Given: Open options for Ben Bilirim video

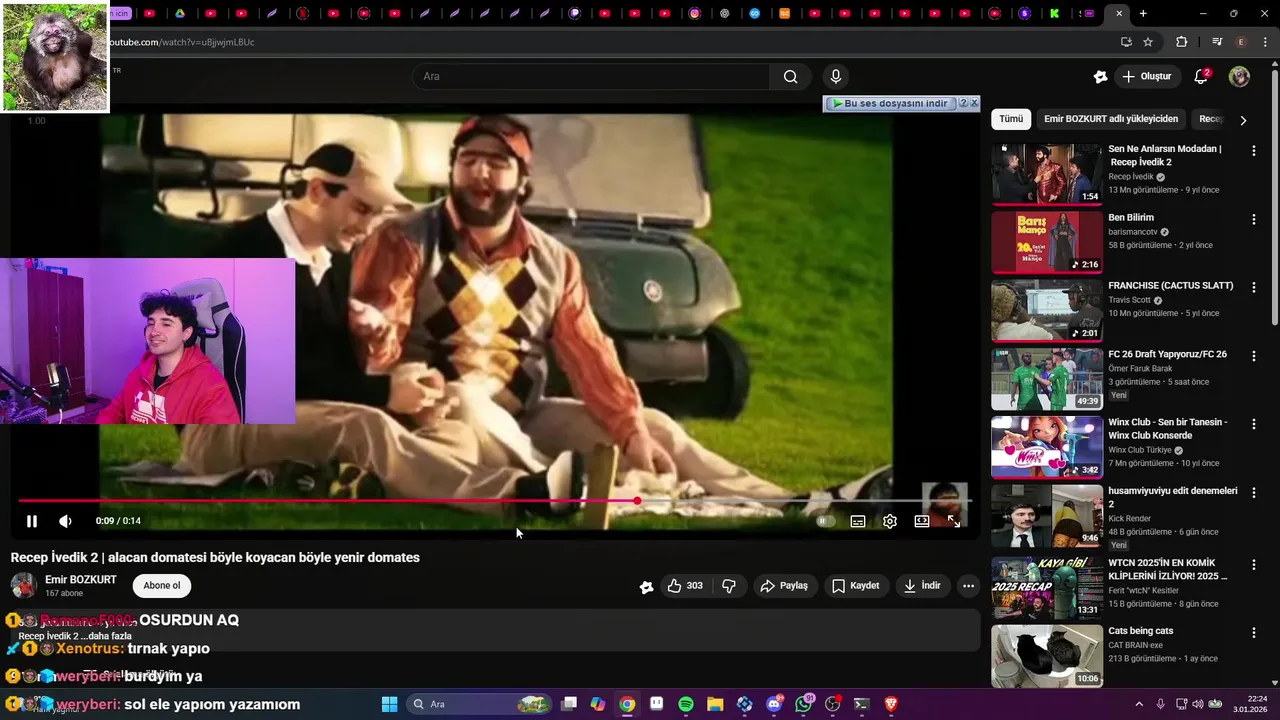Looking at the screenshot, I should pos(1254,218).
